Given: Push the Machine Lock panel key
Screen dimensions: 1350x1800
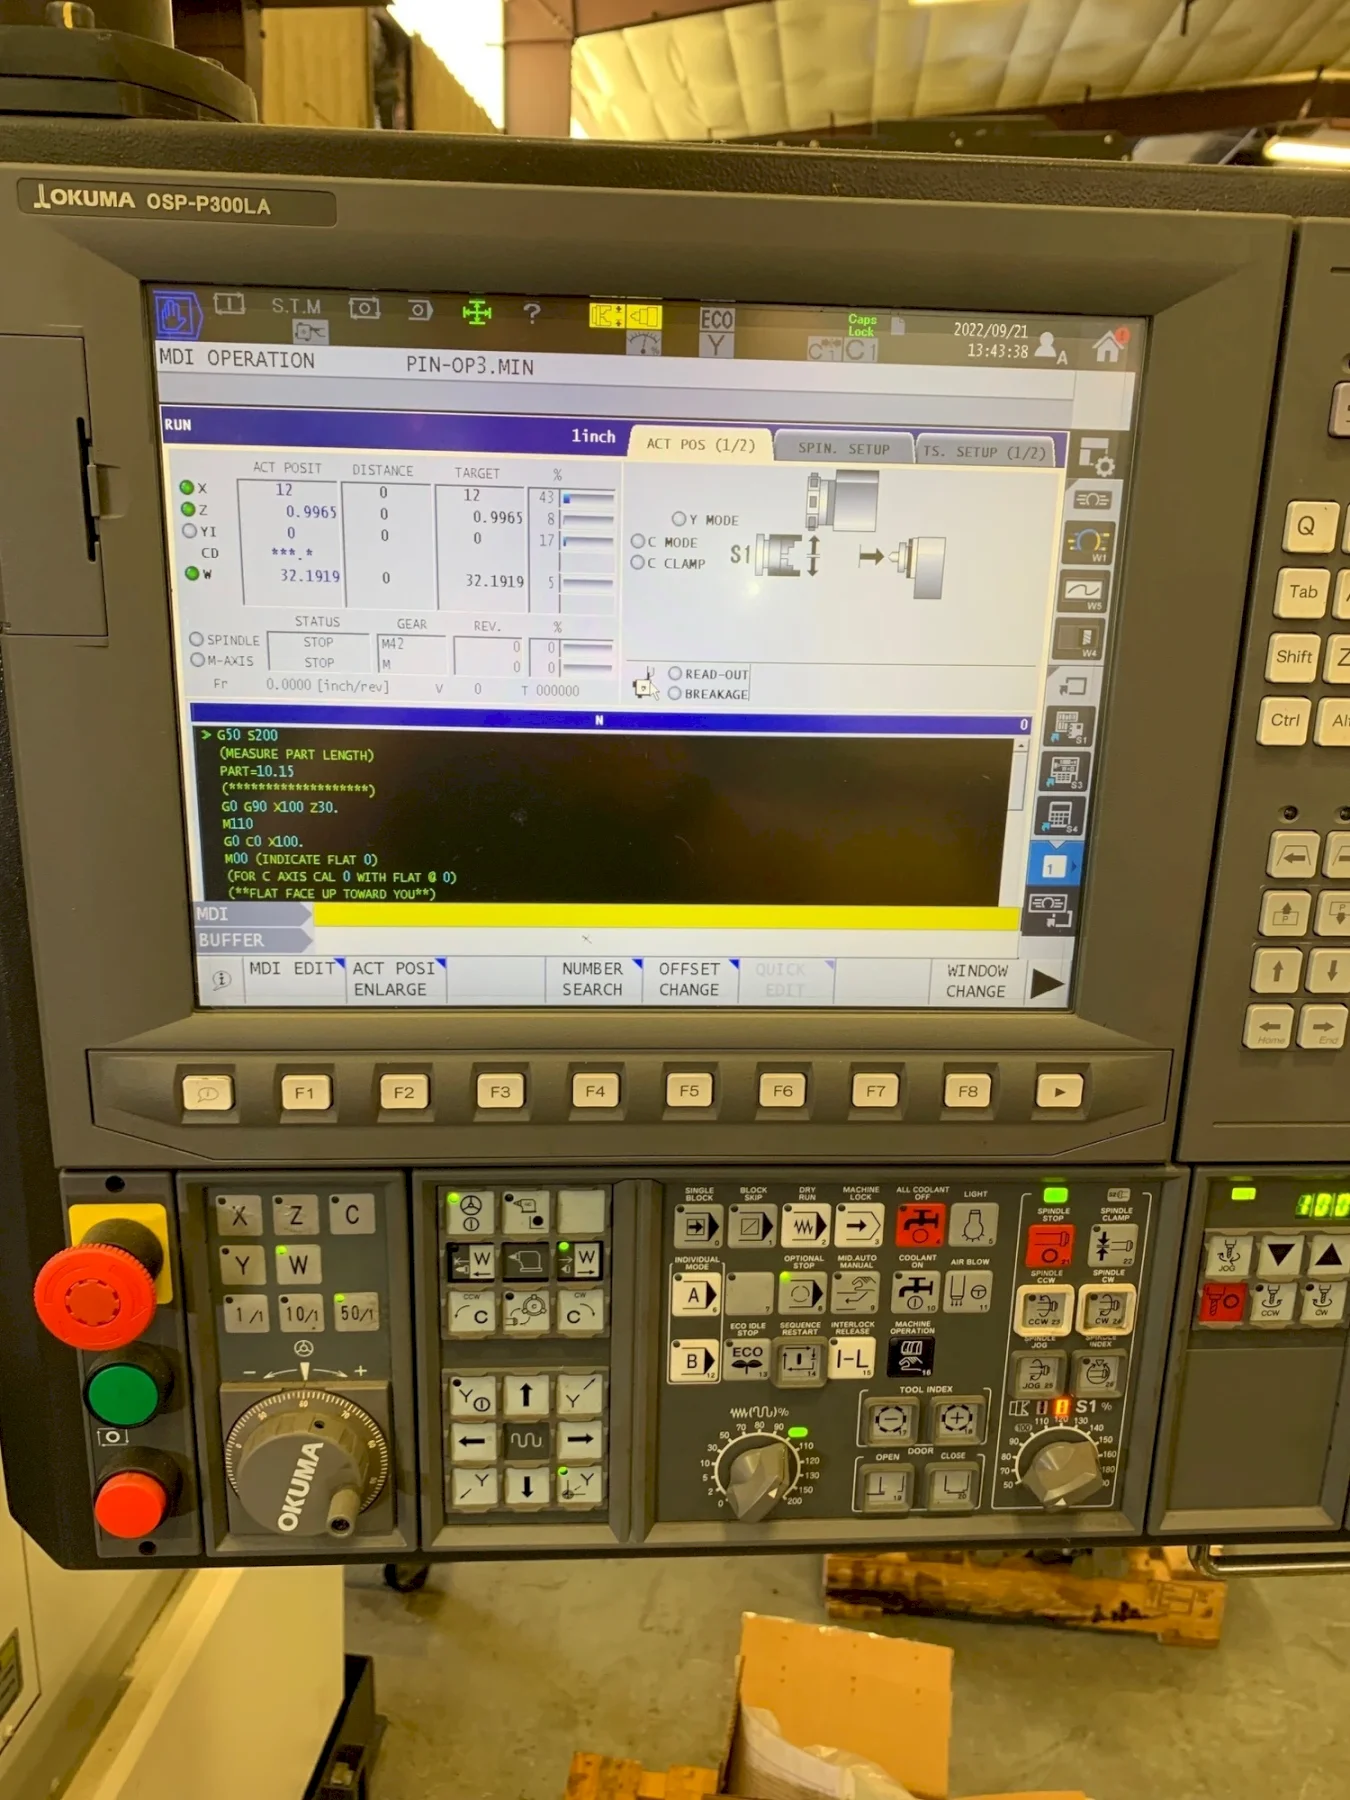Looking at the screenshot, I should [860, 1225].
